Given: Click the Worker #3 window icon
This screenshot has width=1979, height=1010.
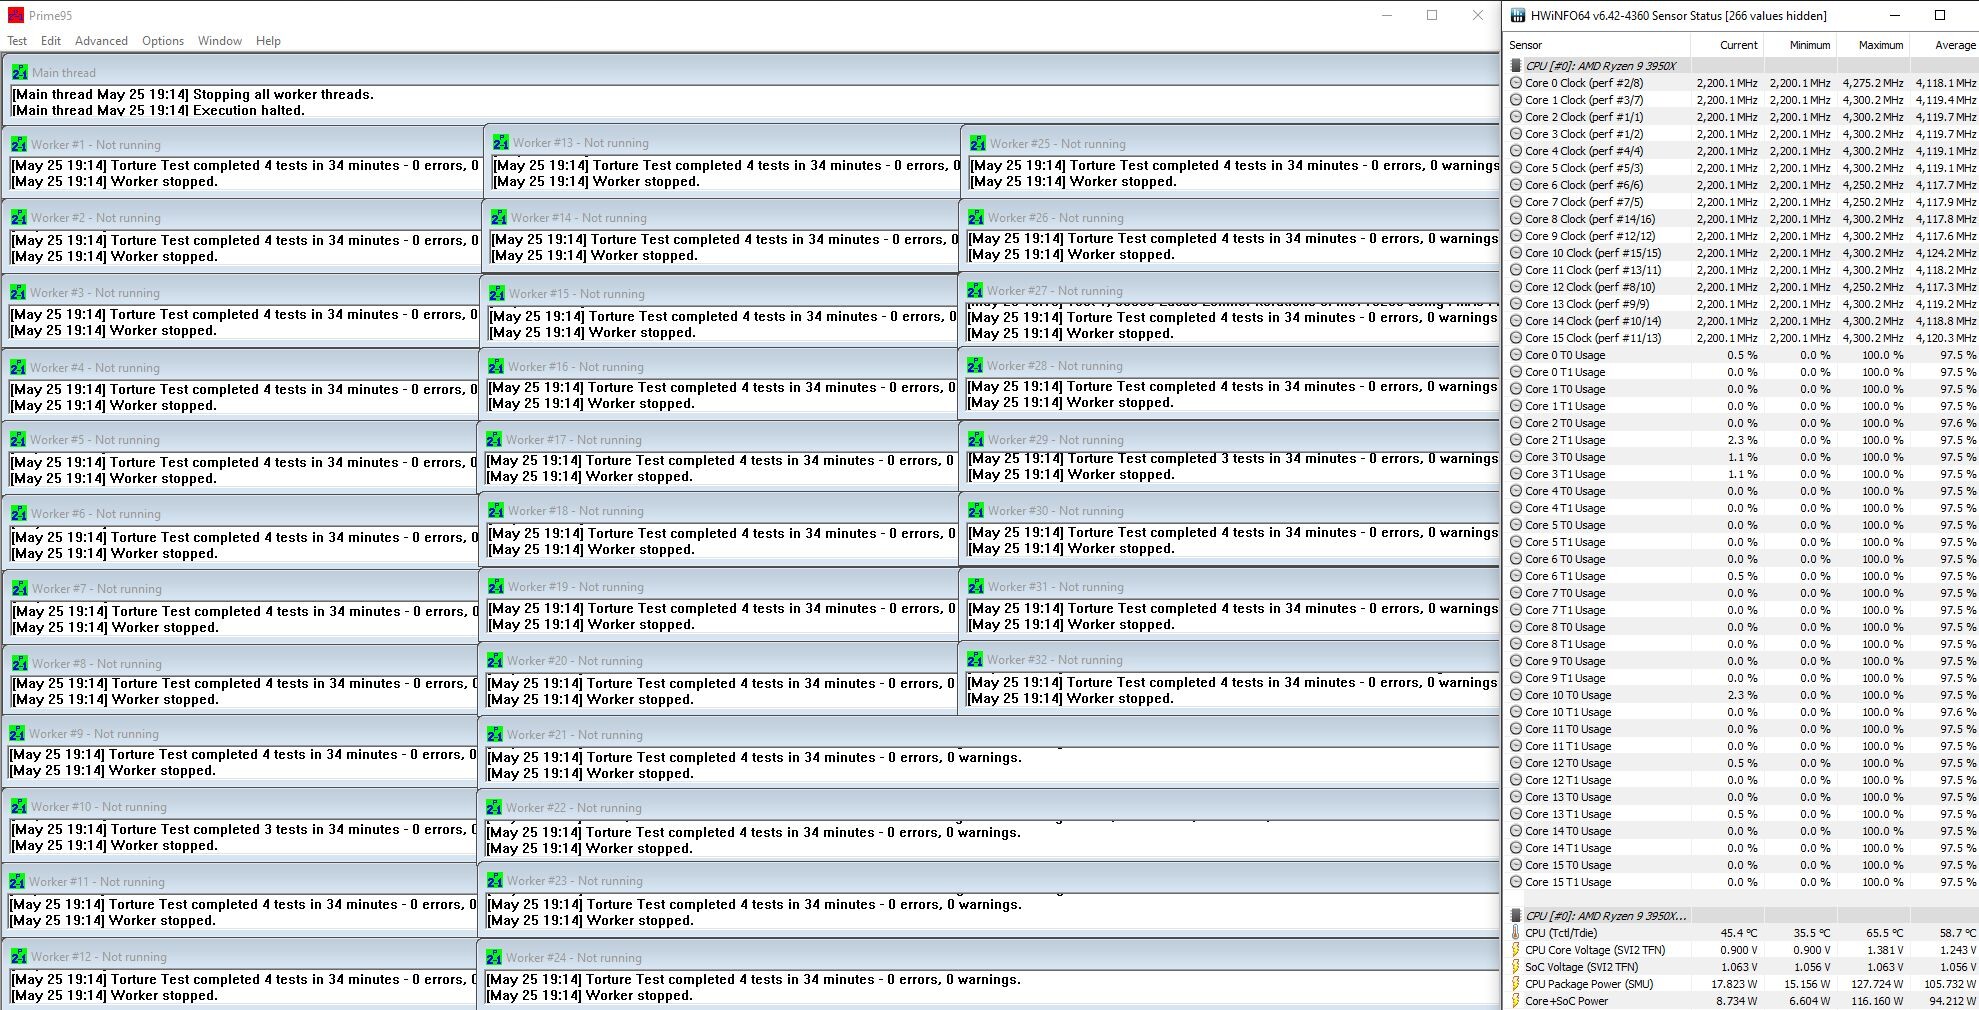Looking at the screenshot, I should 18,292.
